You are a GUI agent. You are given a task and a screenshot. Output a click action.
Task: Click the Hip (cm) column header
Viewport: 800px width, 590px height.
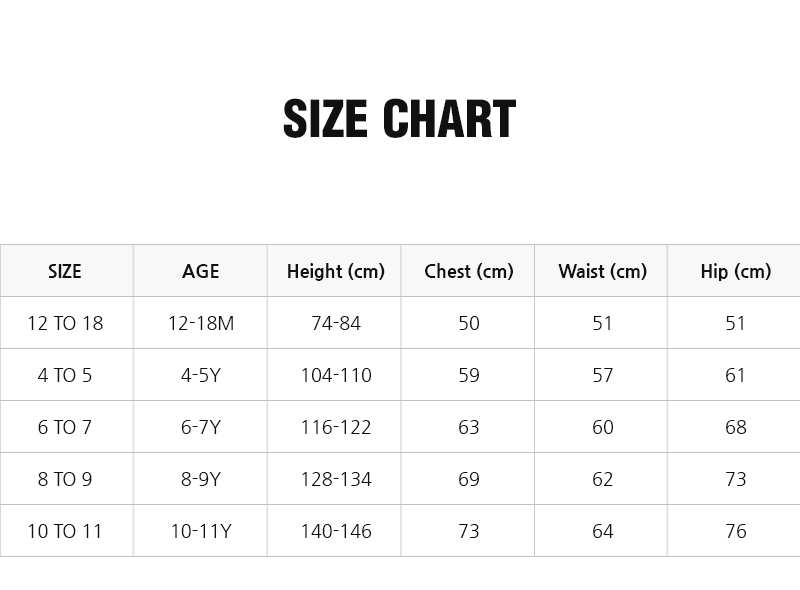[x=736, y=271]
